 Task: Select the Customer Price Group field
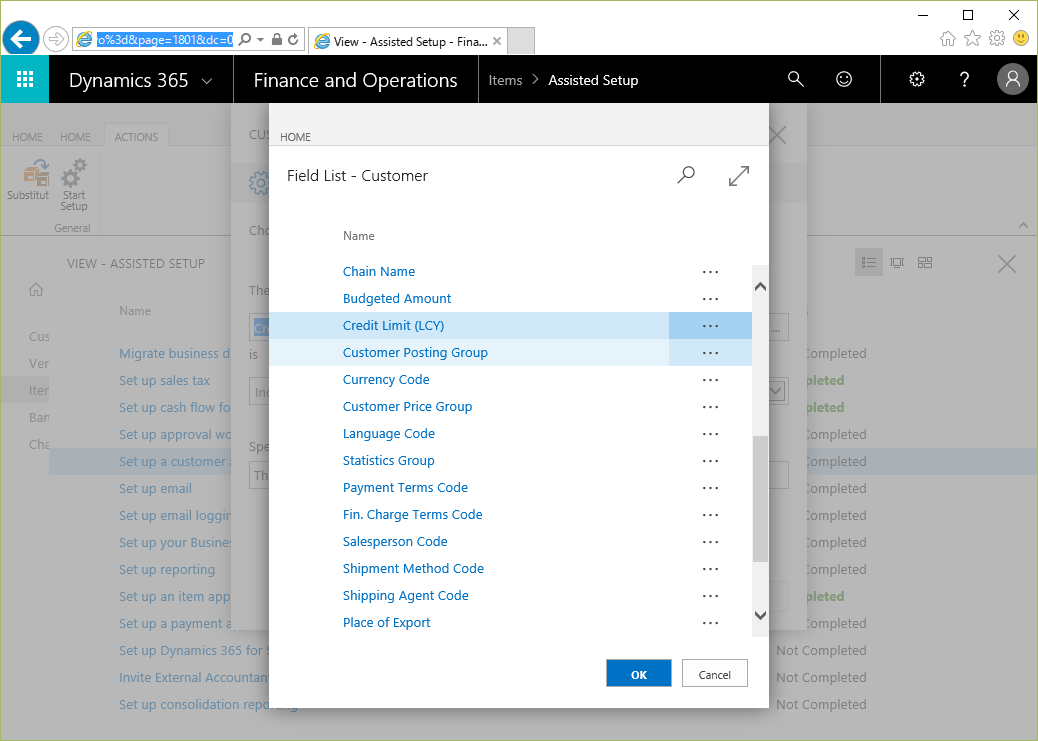point(407,407)
